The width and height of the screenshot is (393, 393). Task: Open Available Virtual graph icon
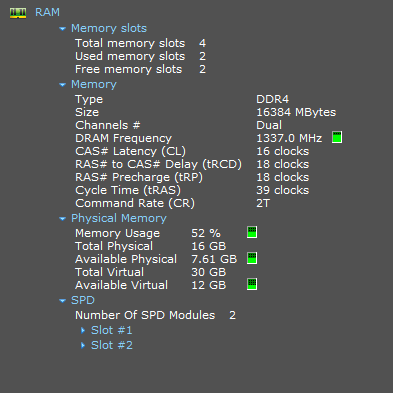(252, 284)
